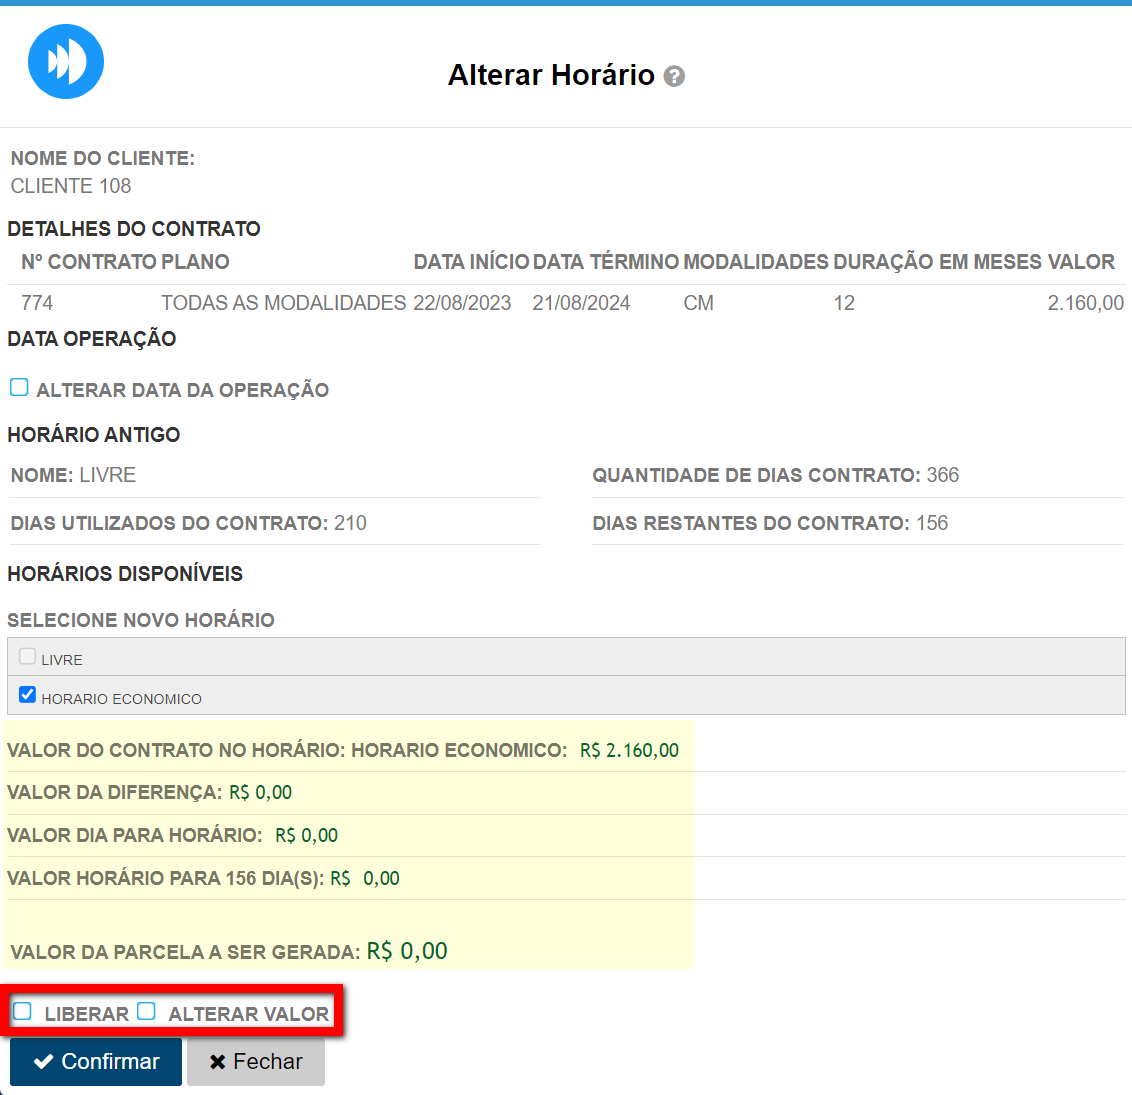This screenshot has height=1095, width=1132.
Task: Click the Dias Restantes do Contrato value 156
Action: pyautogui.click(x=932, y=523)
